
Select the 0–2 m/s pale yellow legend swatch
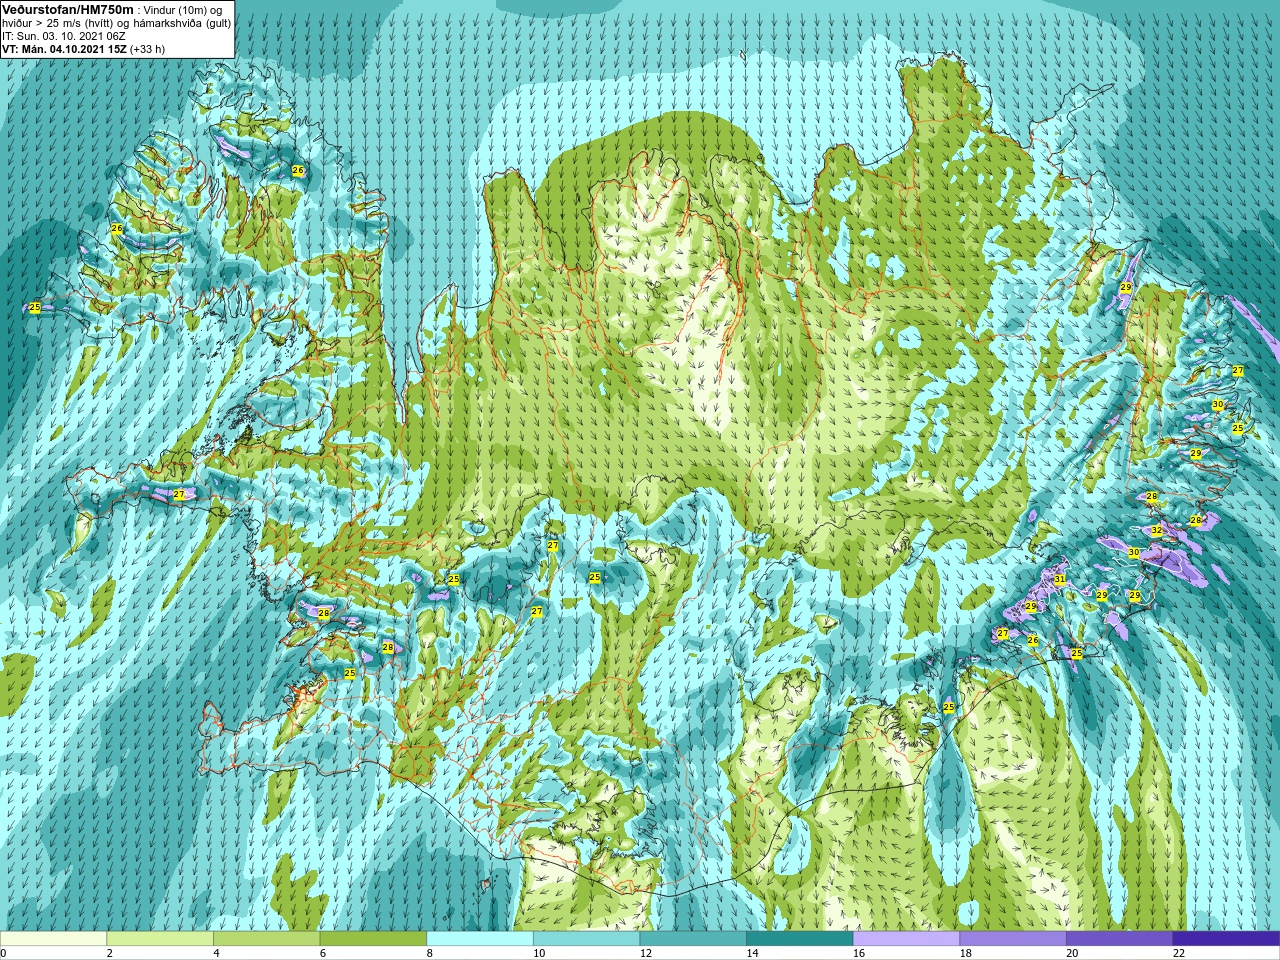coord(53,938)
